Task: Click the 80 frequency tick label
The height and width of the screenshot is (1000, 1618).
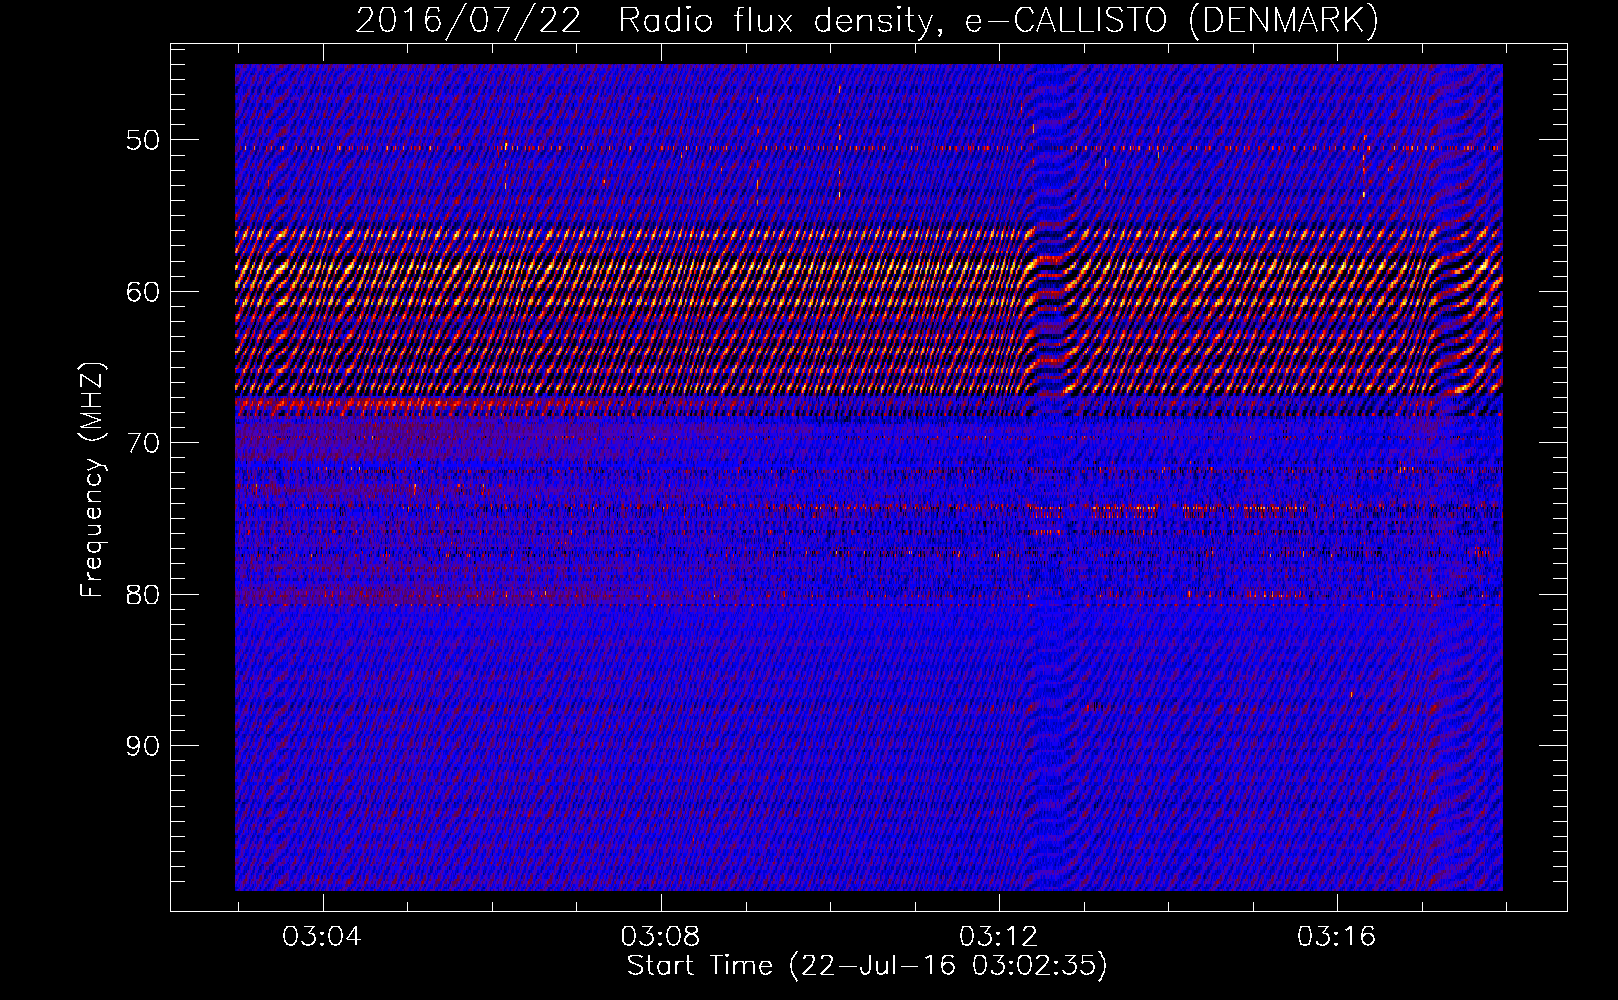Action: point(142,594)
